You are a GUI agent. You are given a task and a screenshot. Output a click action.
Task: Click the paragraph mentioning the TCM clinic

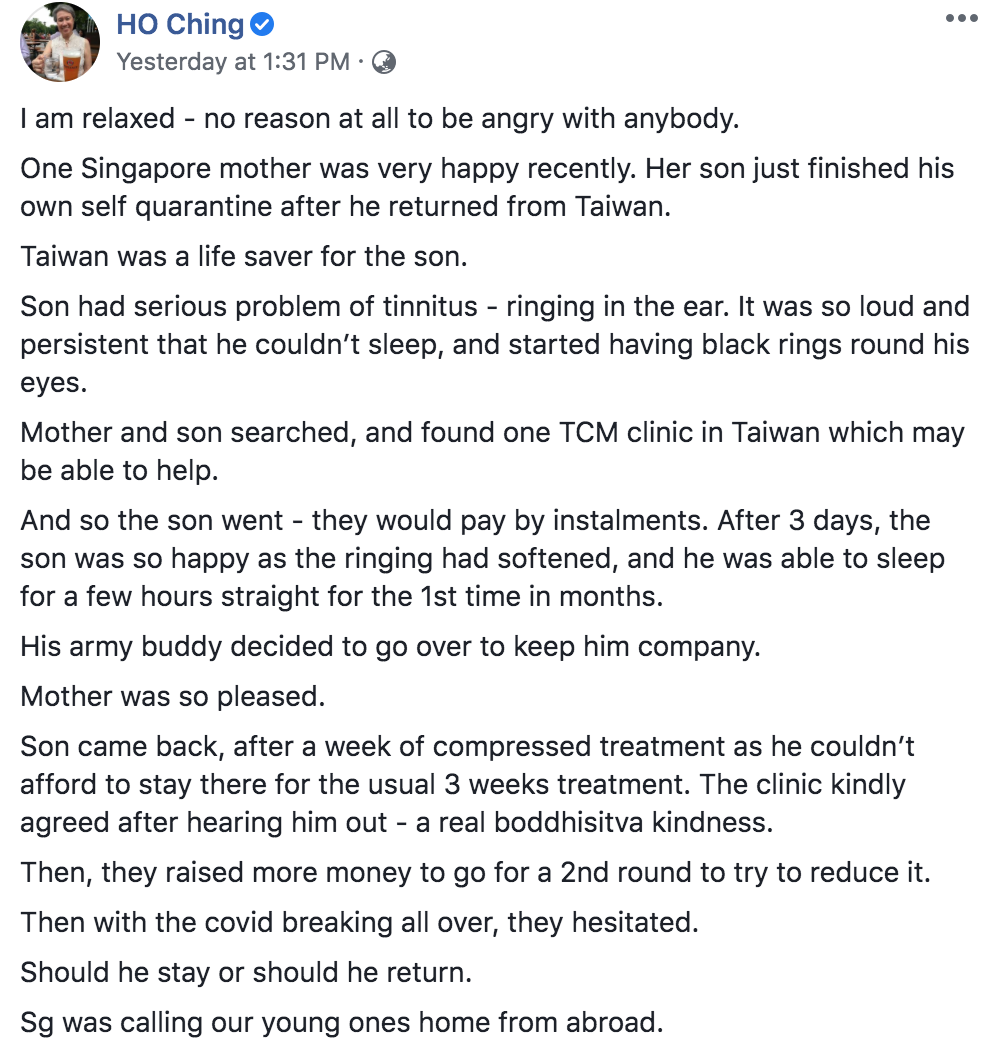click(492, 452)
